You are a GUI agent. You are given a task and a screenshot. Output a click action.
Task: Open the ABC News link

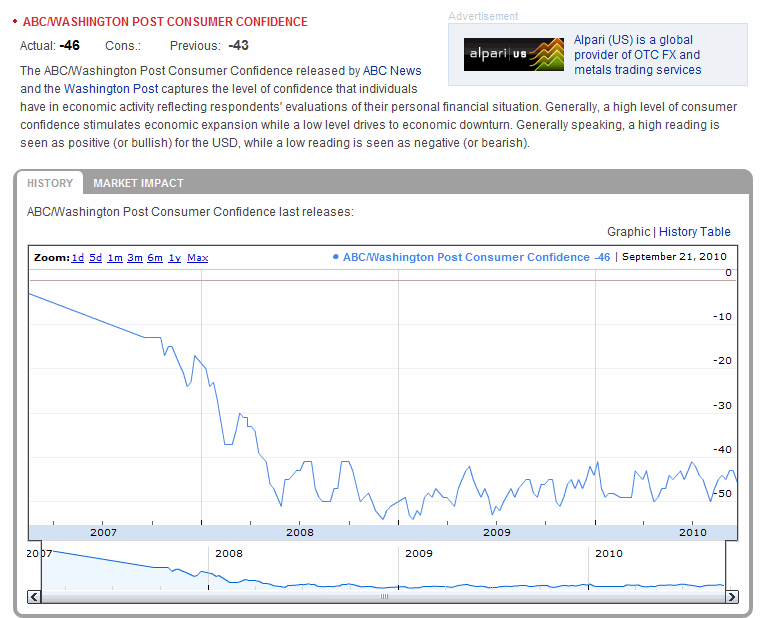pos(392,71)
